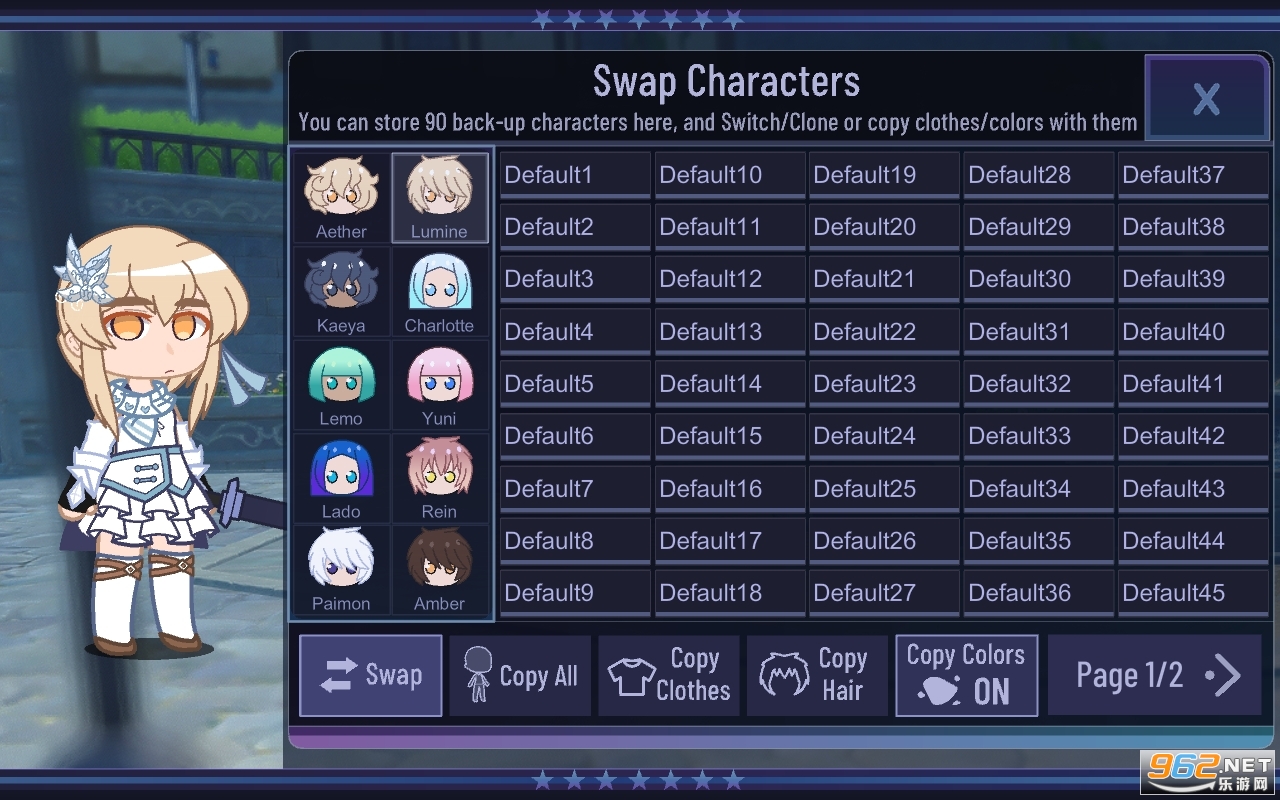This screenshot has width=1280, height=800.
Task: Select the Default1 backup slot
Action: point(575,175)
